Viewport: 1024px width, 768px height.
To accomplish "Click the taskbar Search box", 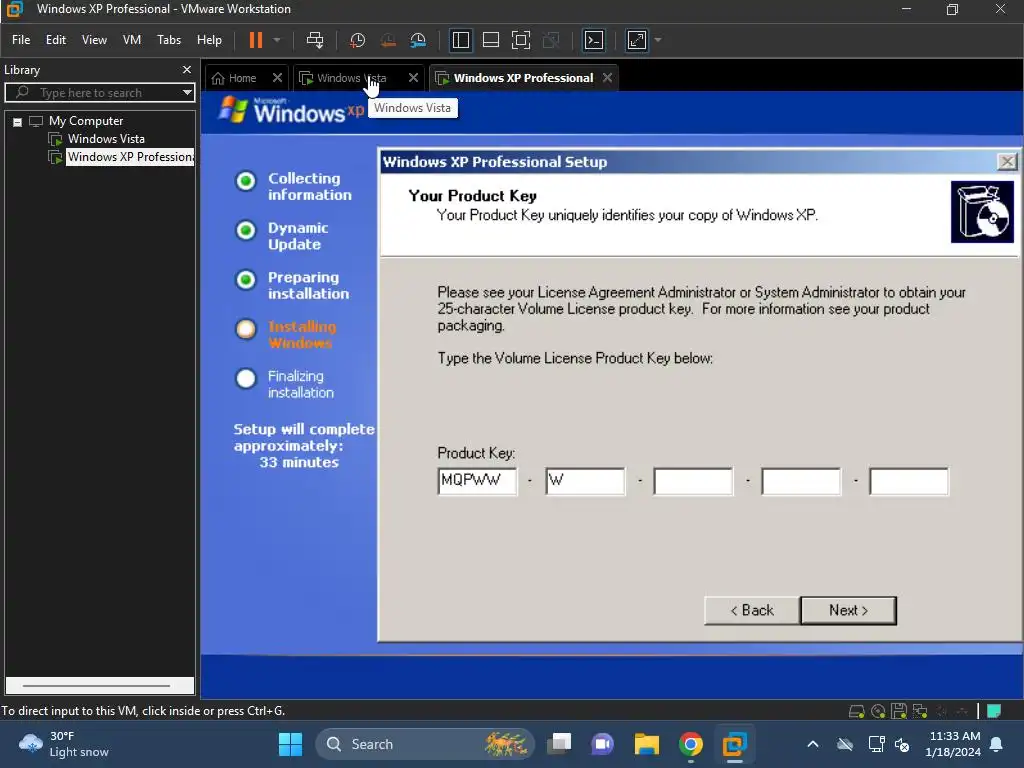I will [424, 744].
